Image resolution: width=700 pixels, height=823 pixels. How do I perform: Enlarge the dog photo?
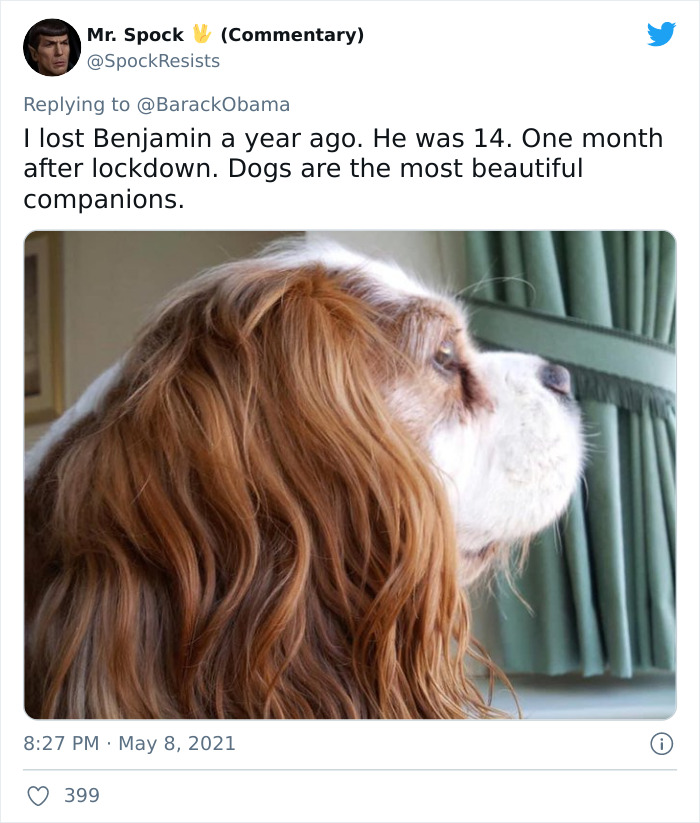(350, 470)
